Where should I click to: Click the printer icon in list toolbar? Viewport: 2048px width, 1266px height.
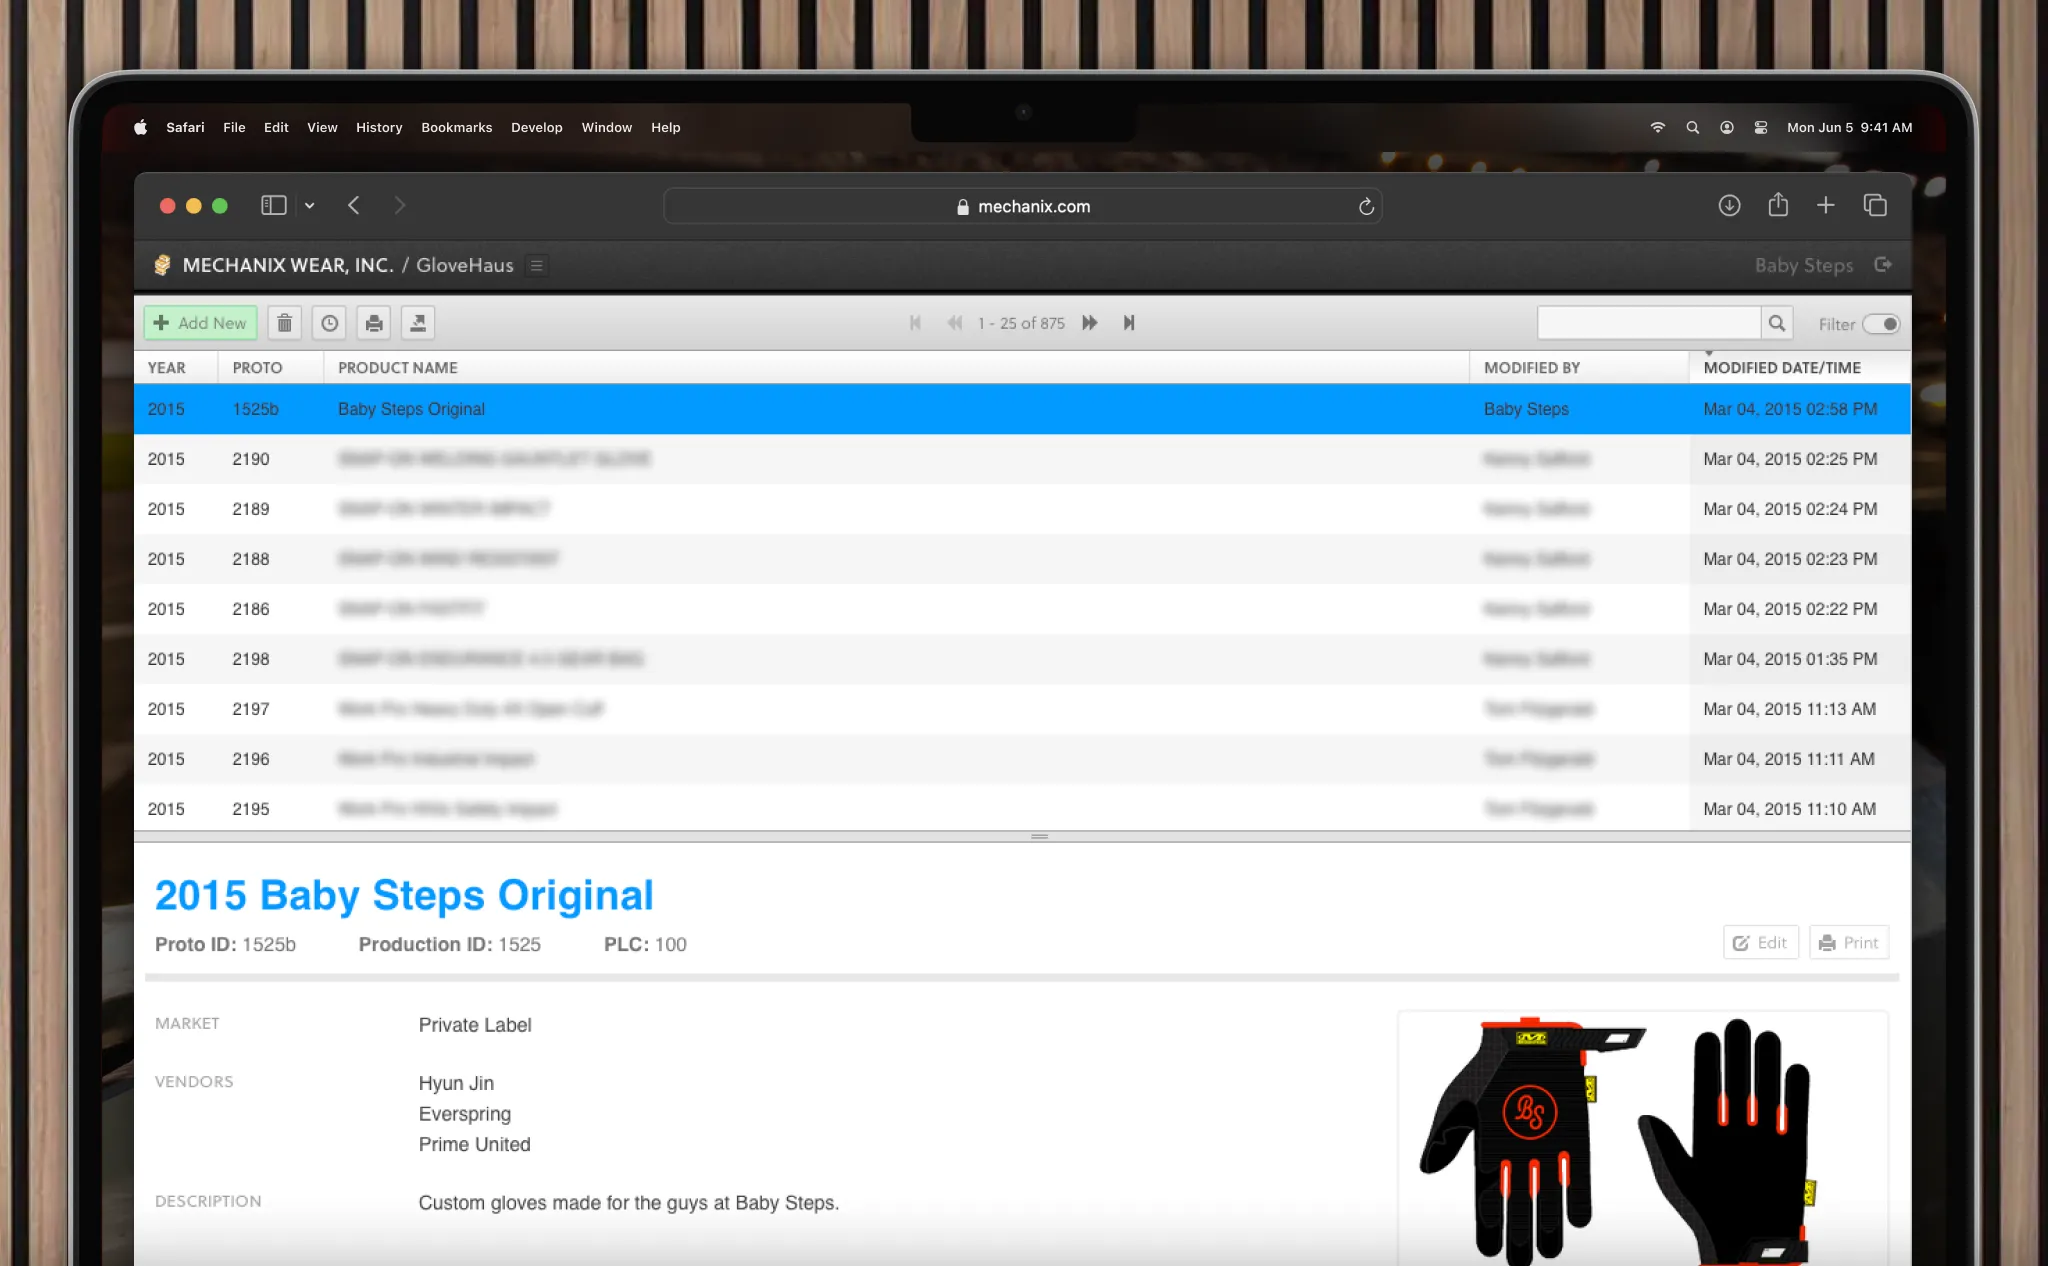374,323
